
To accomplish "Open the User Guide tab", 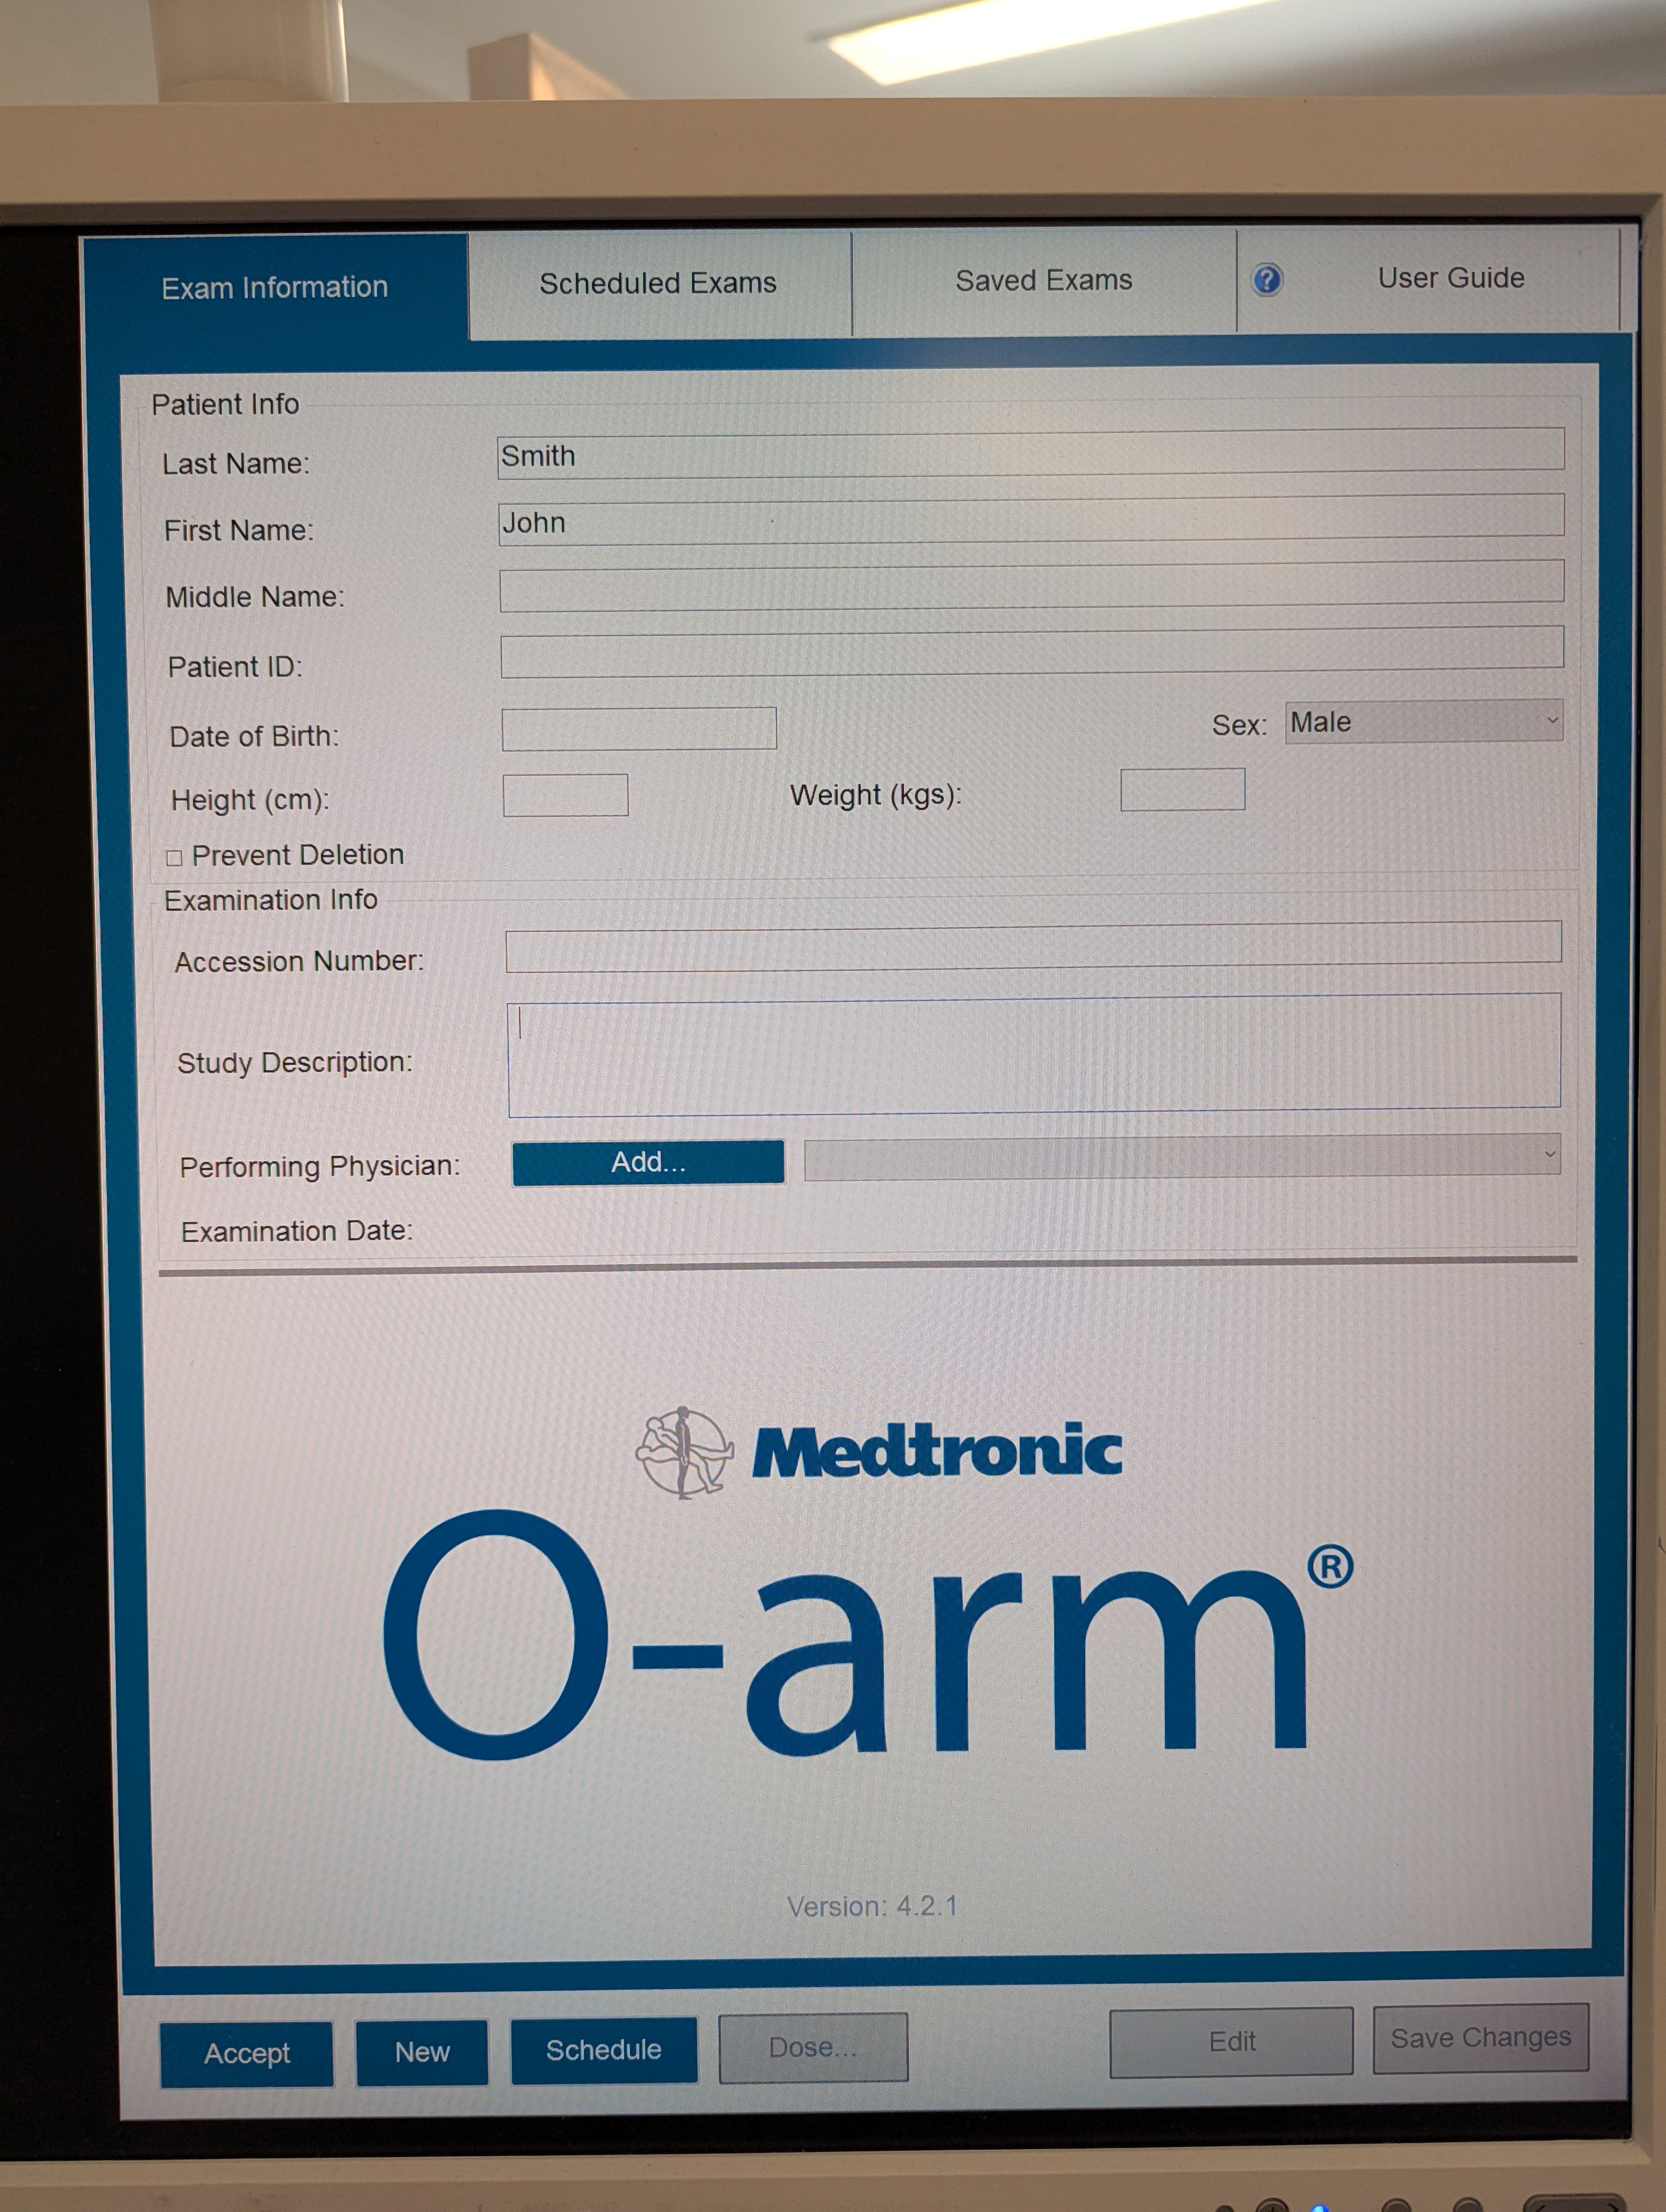I will pos(1450,278).
